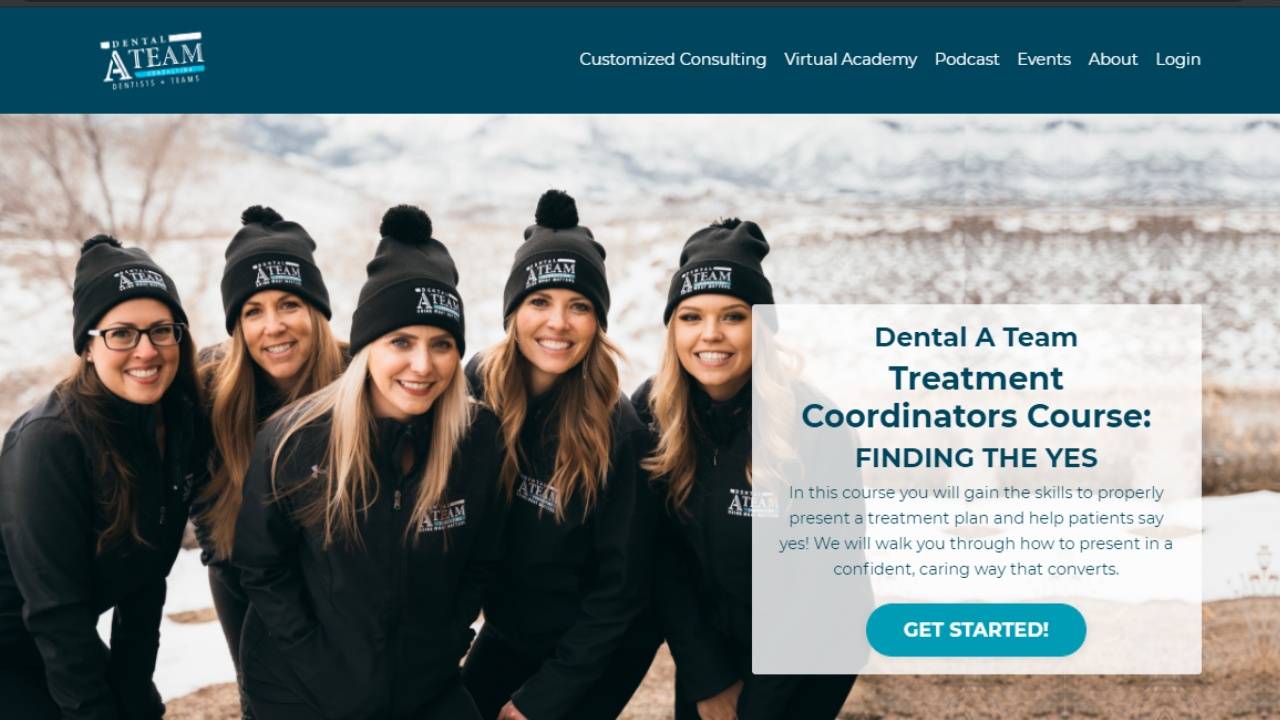The image size is (1280, 720).
Task: Click the beanie logo on glasses woman
Action: [x=140, y=281]
